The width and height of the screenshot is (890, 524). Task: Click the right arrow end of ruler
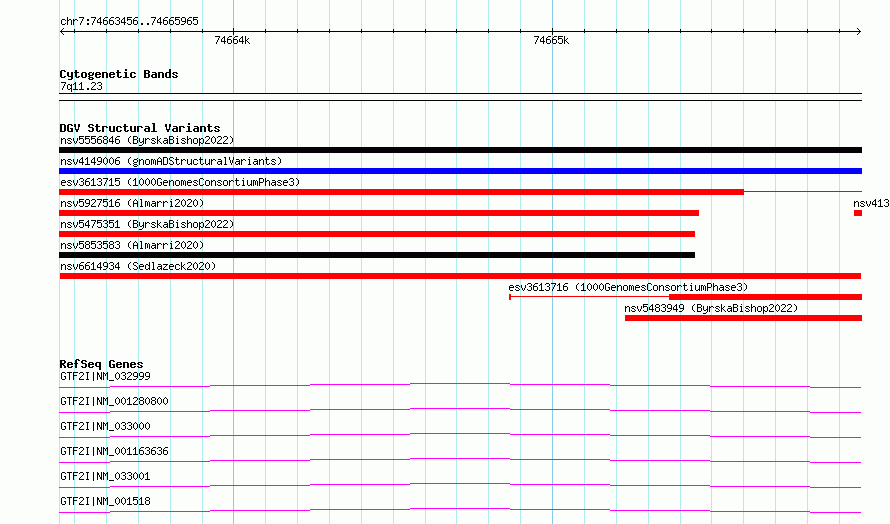(x=858, y=32)
